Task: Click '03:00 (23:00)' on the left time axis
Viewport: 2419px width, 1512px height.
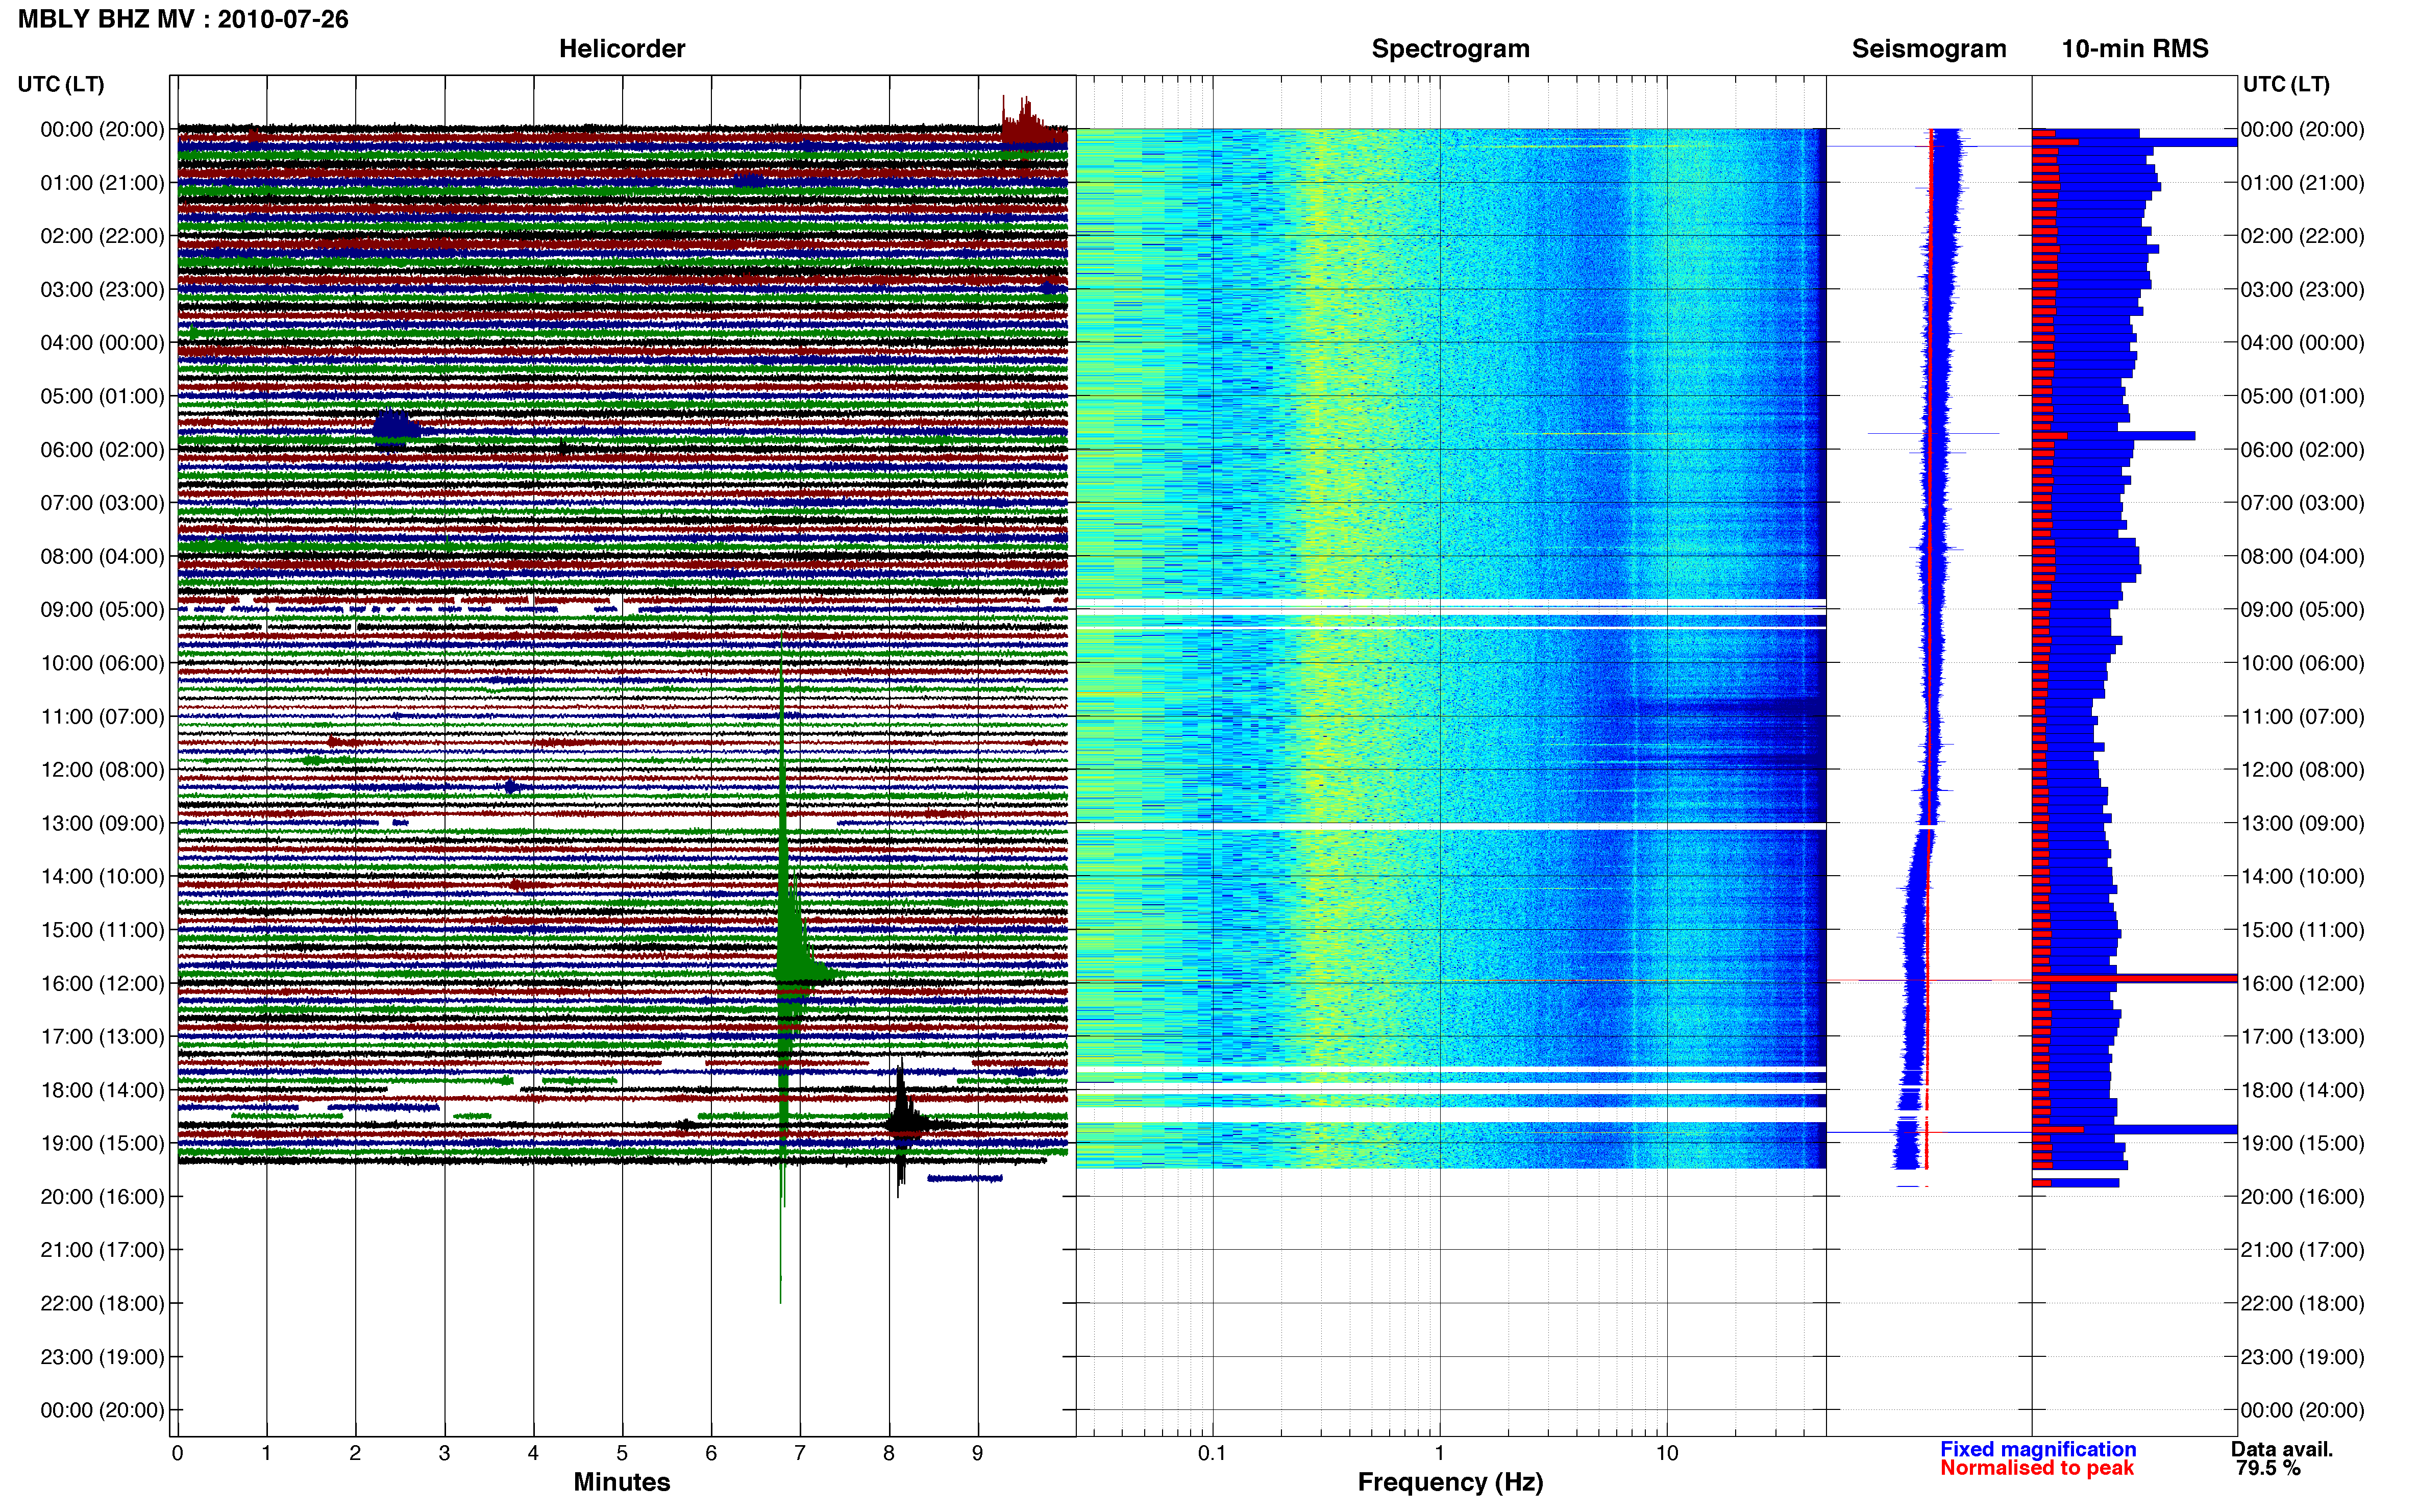Action: click(102, 290)
